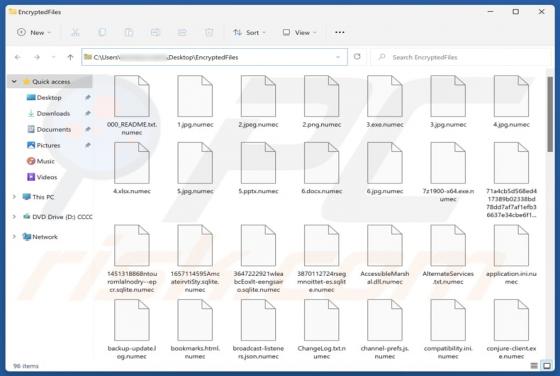Click the Paste icon in toolbar
560x376 pixels.
(x=129, y=32)
